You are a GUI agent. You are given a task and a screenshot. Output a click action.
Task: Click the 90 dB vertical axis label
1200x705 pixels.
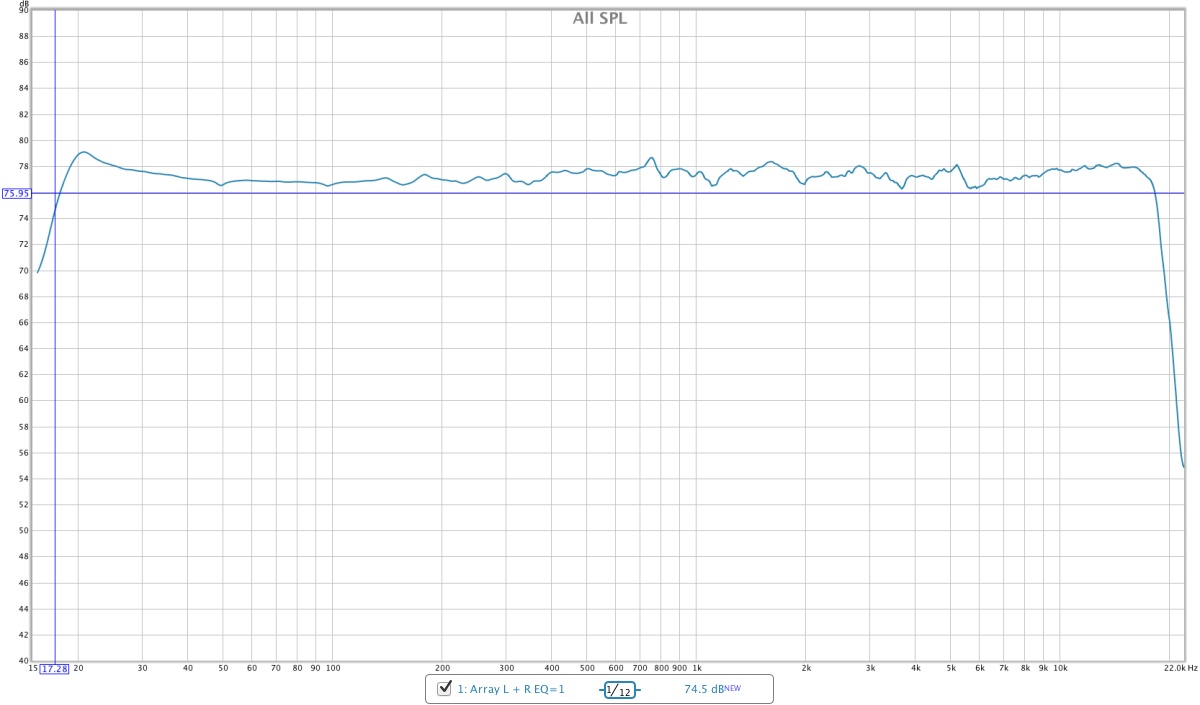(x=24, y=10)
